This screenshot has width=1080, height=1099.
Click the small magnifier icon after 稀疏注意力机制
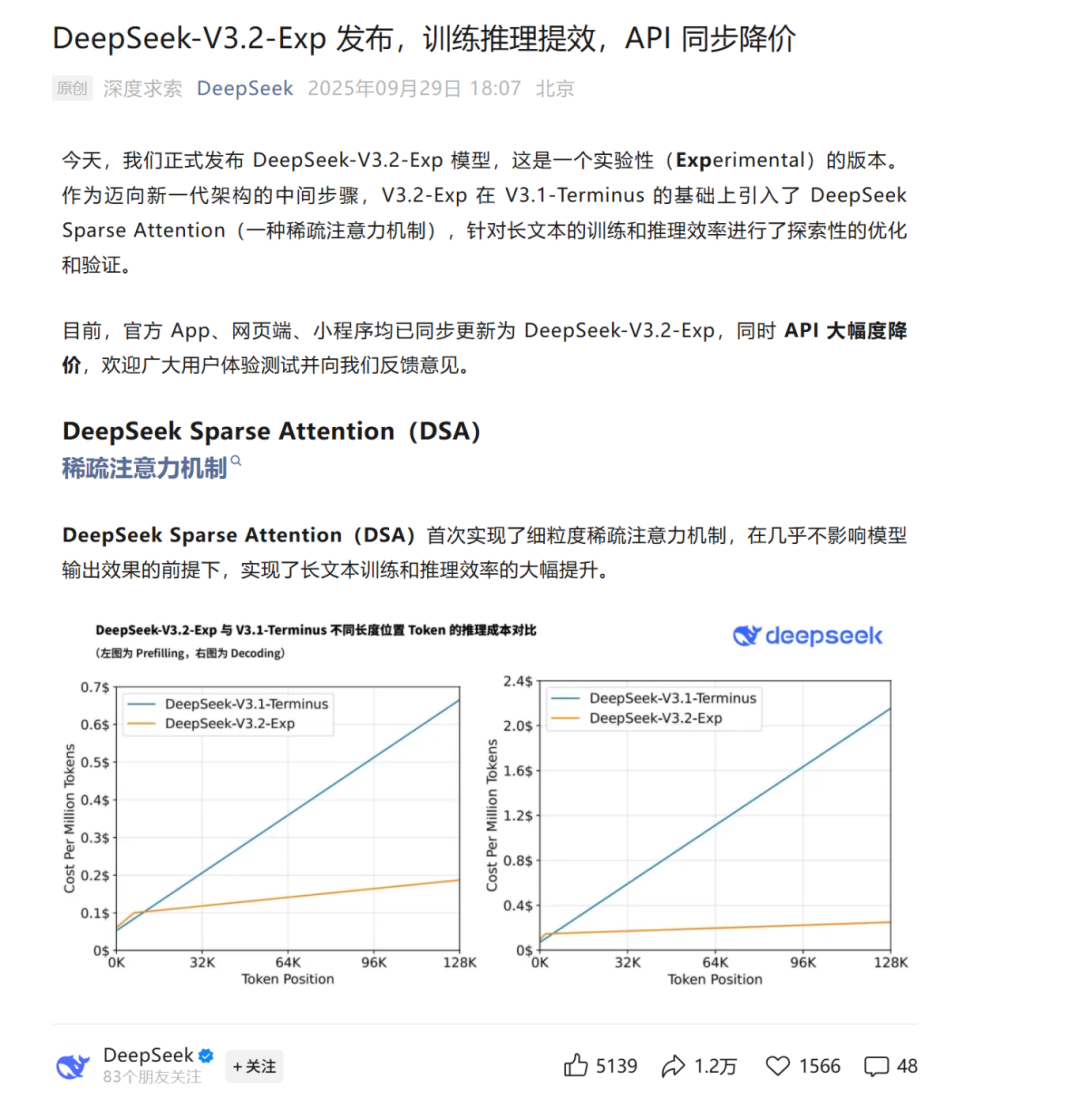[x=236, y=462]
